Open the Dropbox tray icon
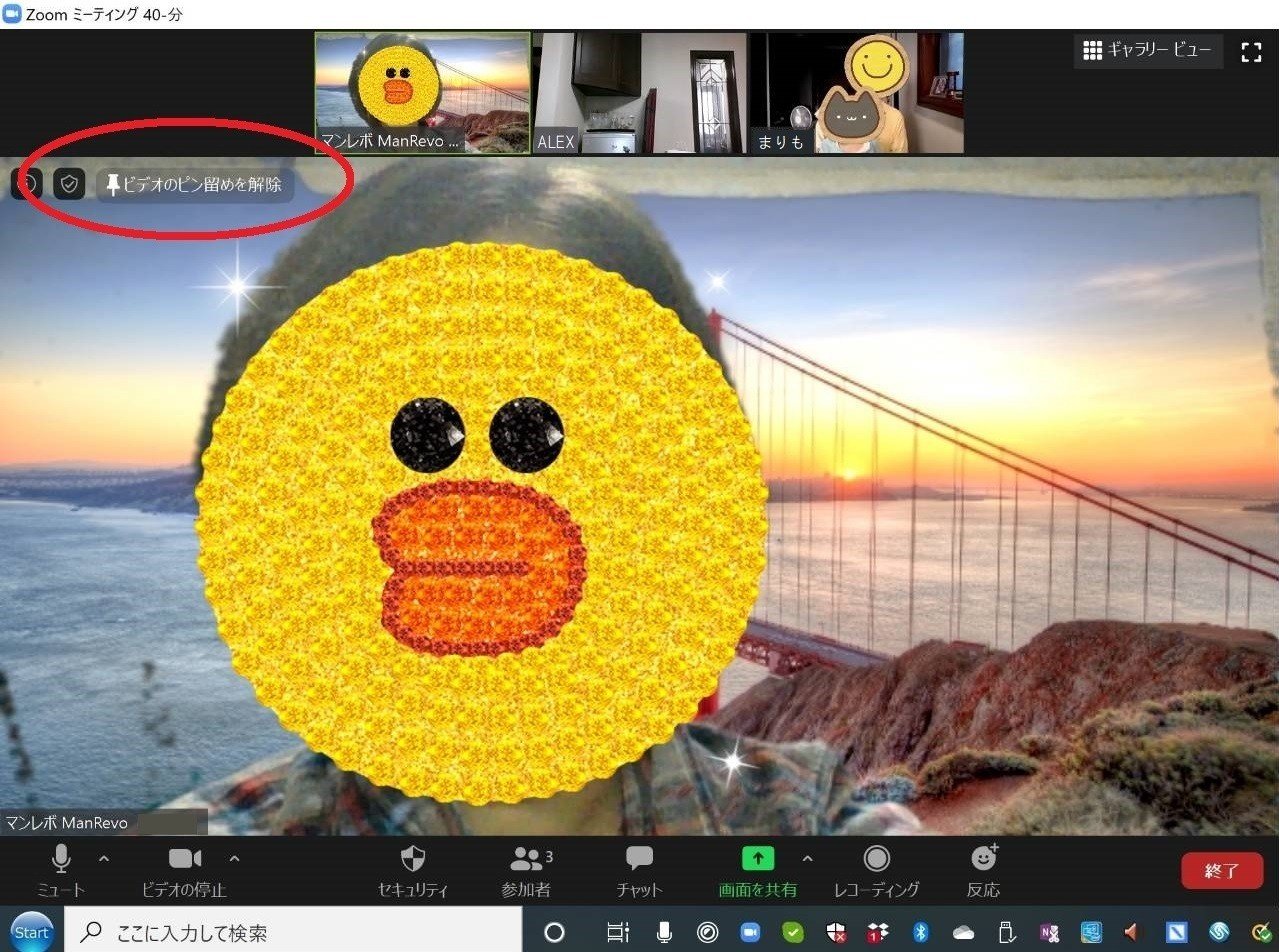This screenshot has height=952, width=1279. pos(878,933)
